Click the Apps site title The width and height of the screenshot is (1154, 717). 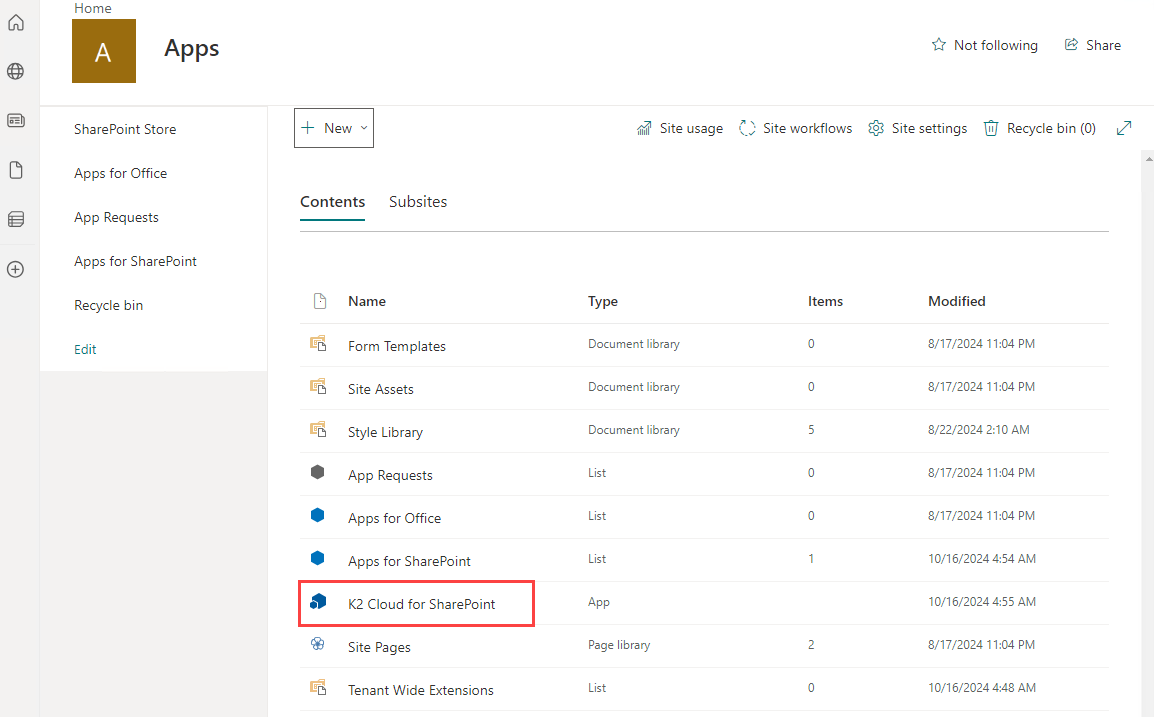pos(191,49)
